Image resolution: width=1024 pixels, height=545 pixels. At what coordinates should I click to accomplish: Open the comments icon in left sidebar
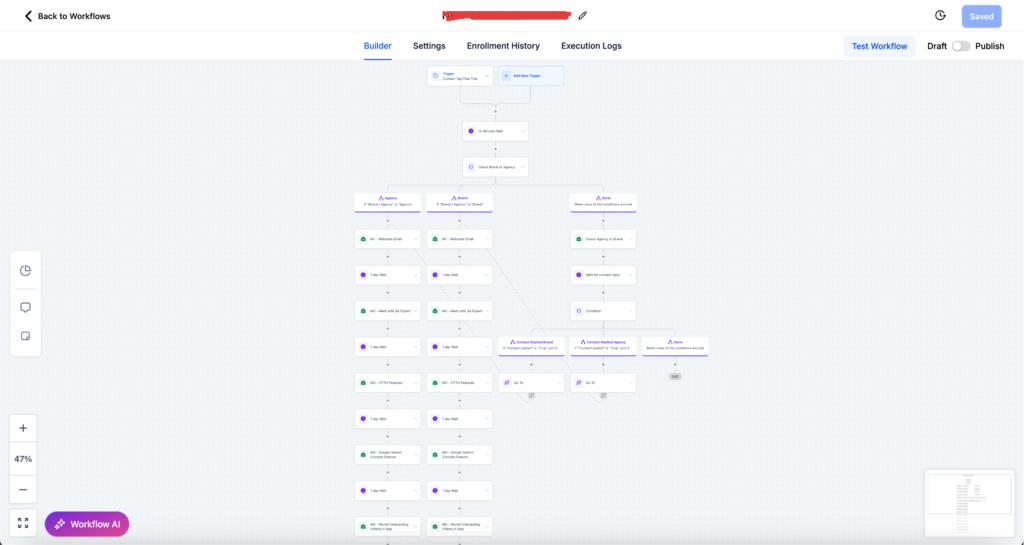(25, 307)
